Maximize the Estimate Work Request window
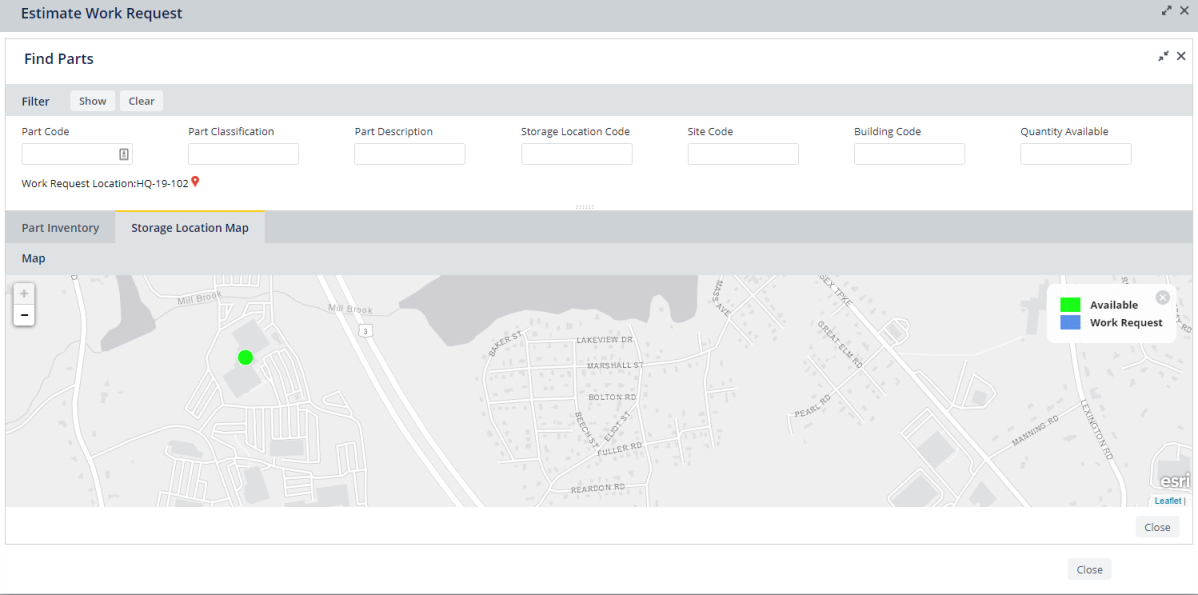 (1166, 10)
